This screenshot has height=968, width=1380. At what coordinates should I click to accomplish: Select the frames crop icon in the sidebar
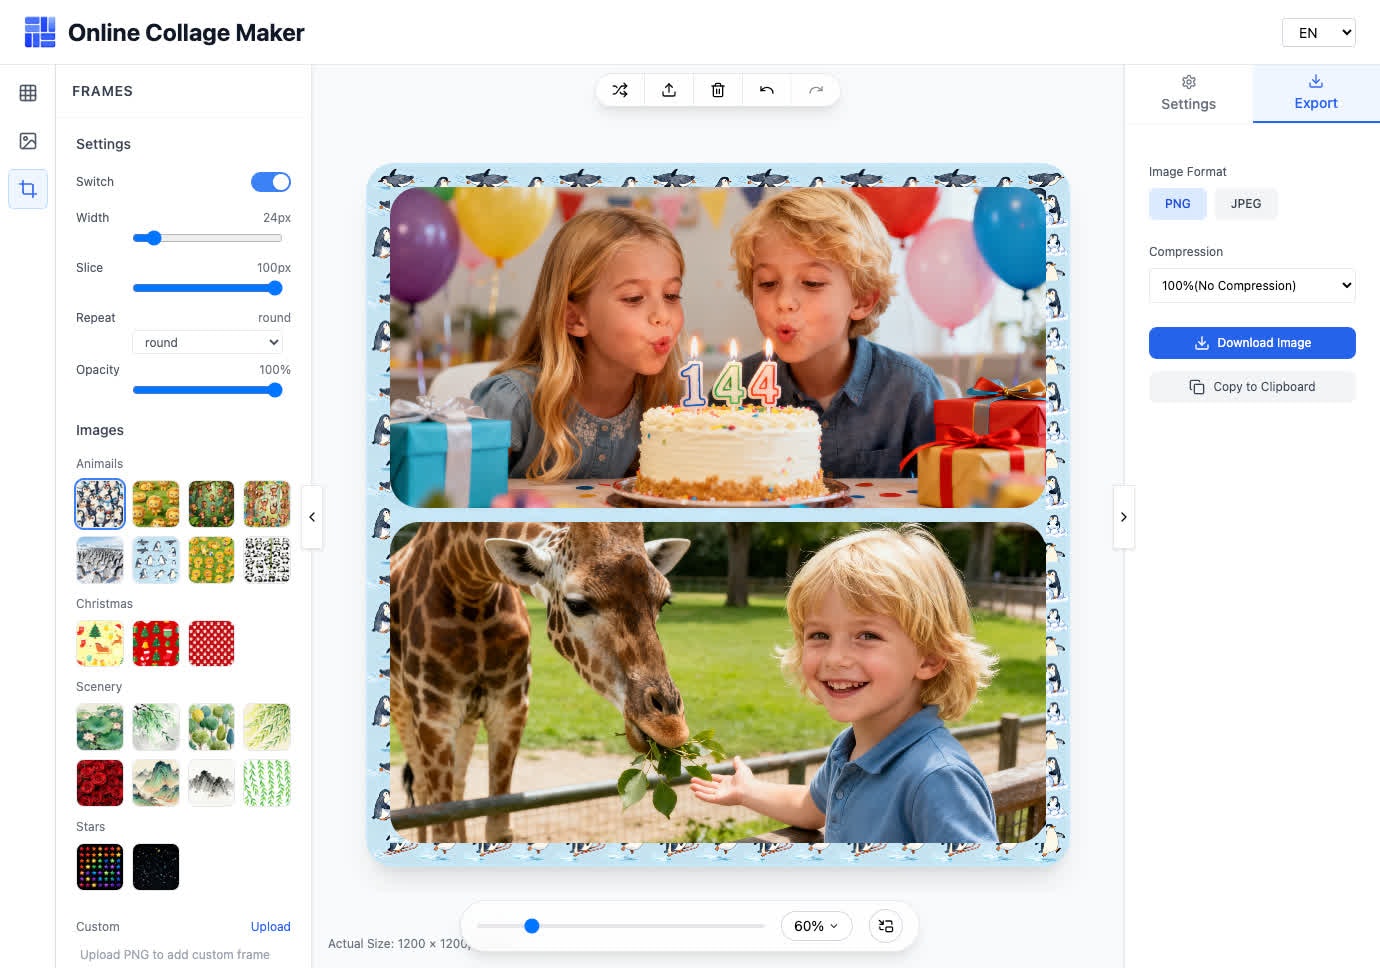pyautogui.click(x=27, y=189)
